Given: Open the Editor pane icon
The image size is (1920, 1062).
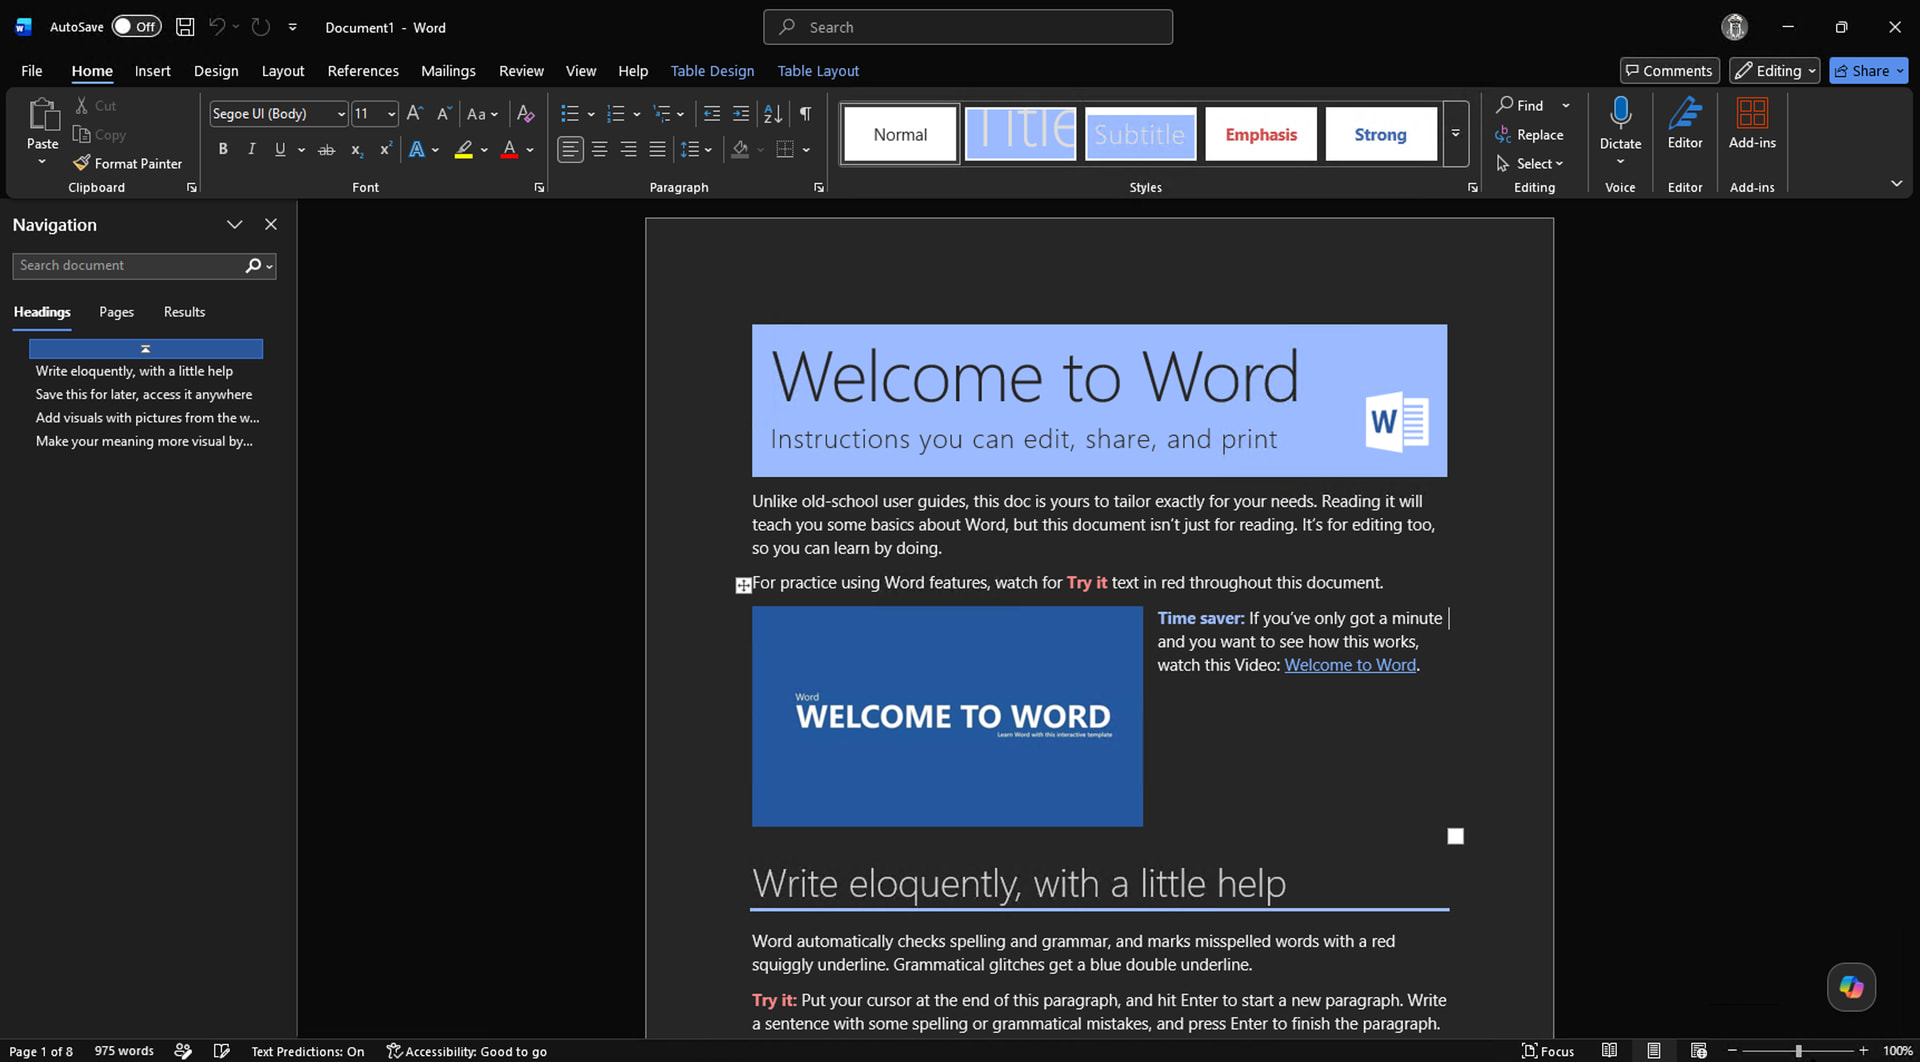Looking at the screenshot, I should coord(1685,123).
